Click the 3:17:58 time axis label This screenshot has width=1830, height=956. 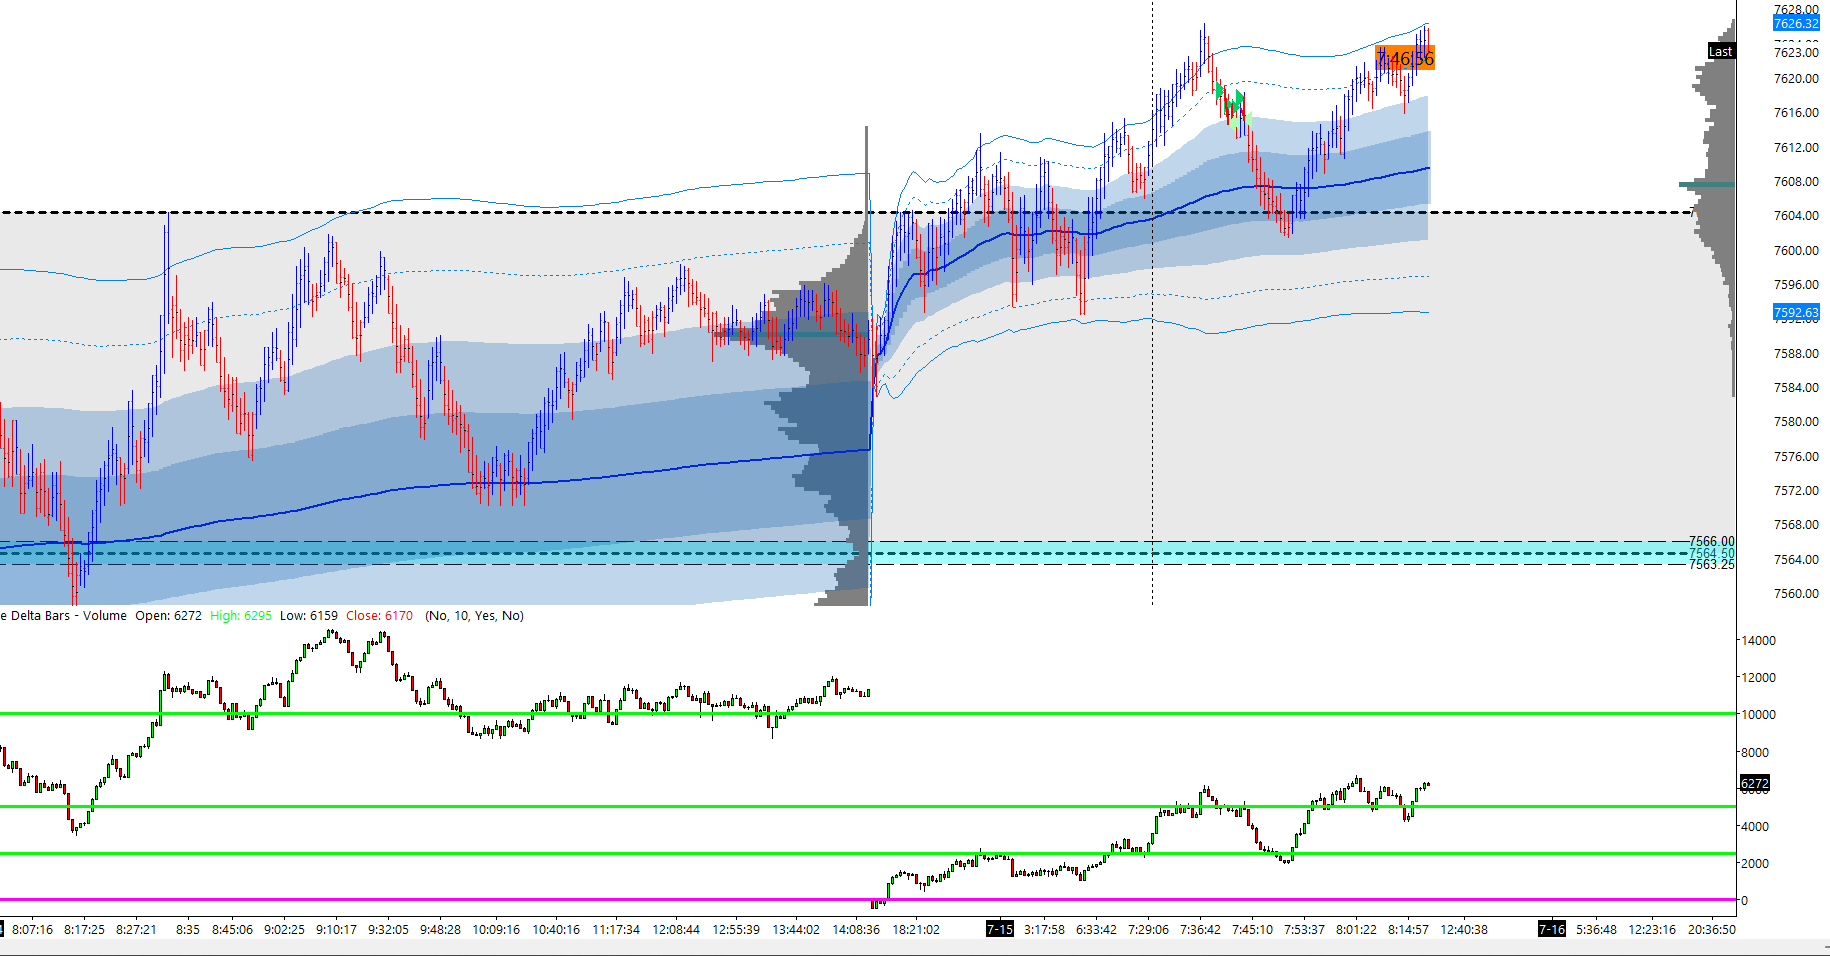(x=1044, y=930)
